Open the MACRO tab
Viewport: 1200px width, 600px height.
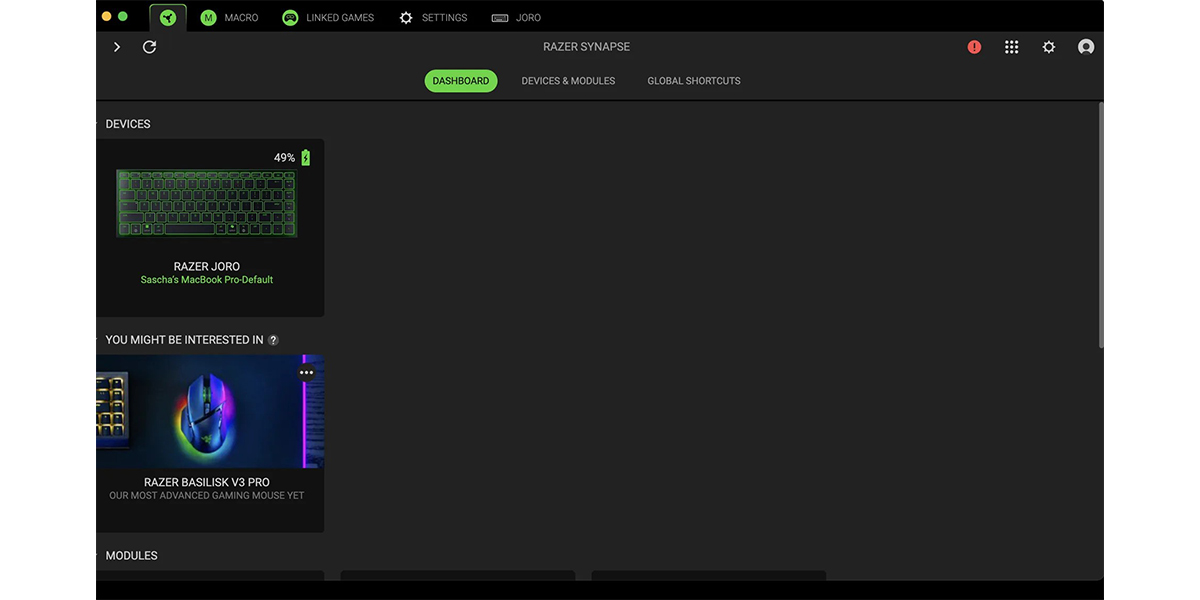click(229, 18)
